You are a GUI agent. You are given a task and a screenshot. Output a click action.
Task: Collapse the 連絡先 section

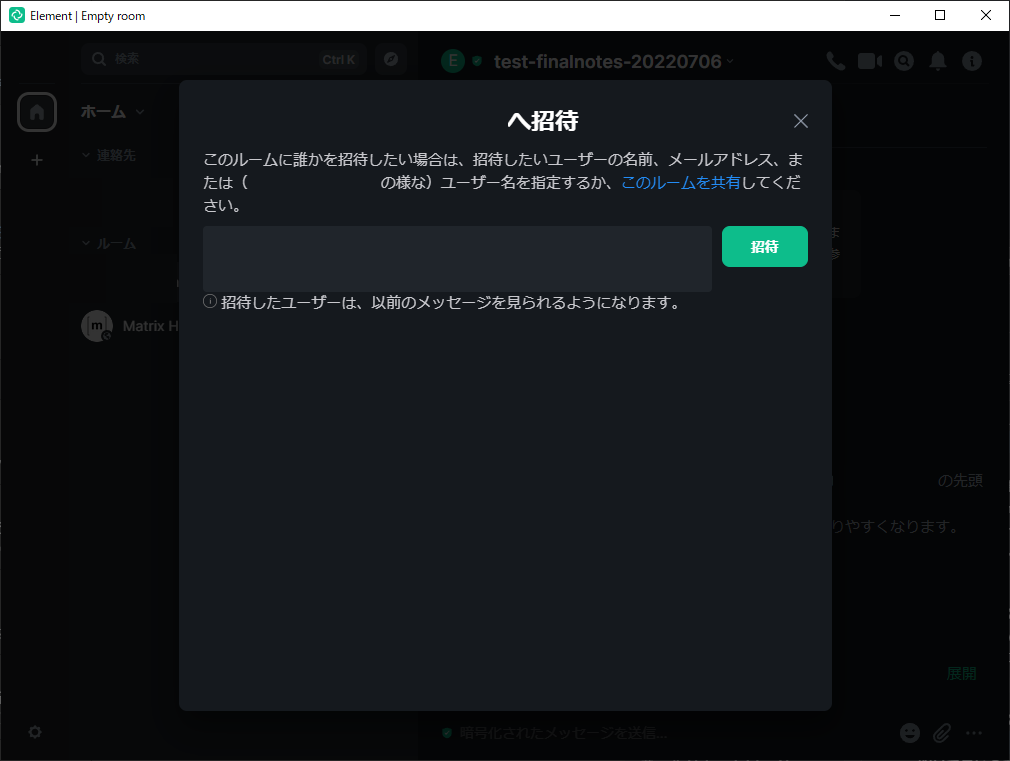85,155
